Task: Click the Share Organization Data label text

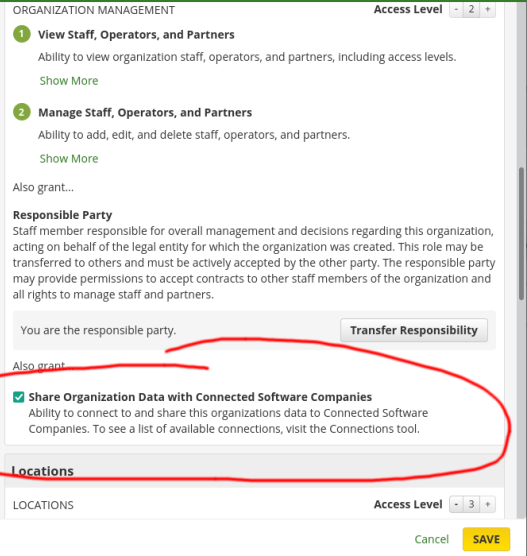Action: pyautogui.click(x=200, y=397)
